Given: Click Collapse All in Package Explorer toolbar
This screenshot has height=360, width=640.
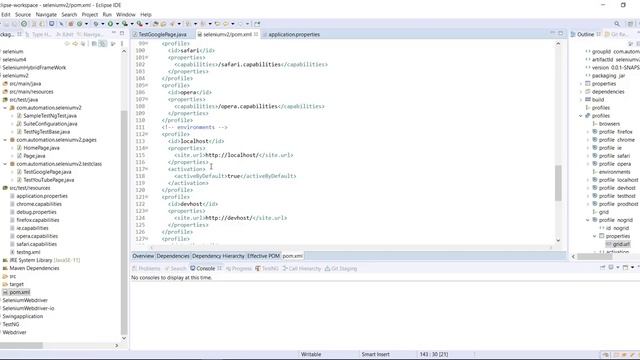Looking at the screenshot, I should [94, 43].
